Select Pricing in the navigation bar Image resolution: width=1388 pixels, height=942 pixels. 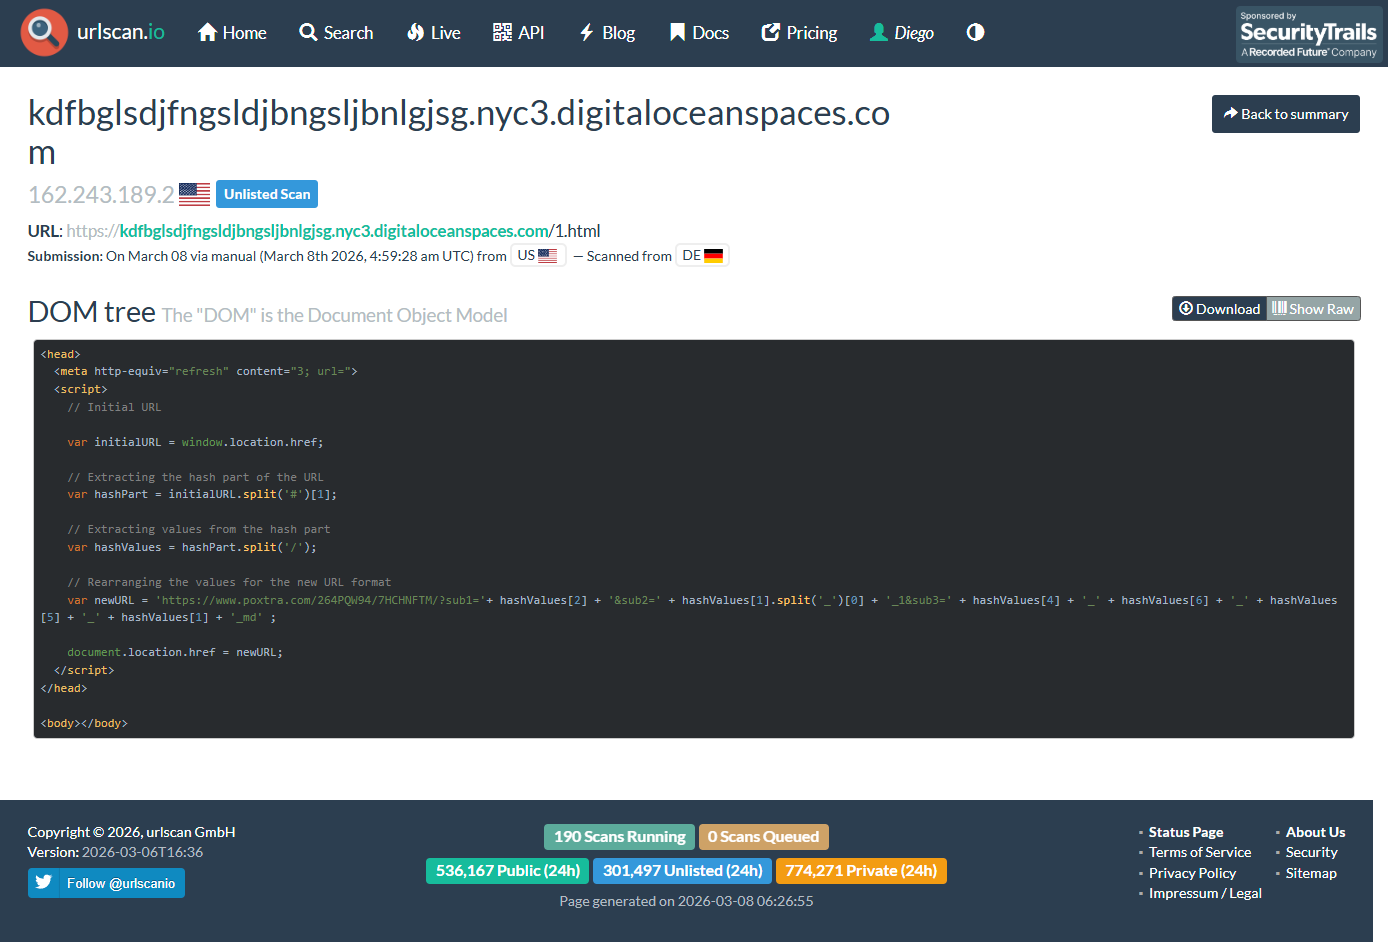pyautogui.click(x=799, y=32)
